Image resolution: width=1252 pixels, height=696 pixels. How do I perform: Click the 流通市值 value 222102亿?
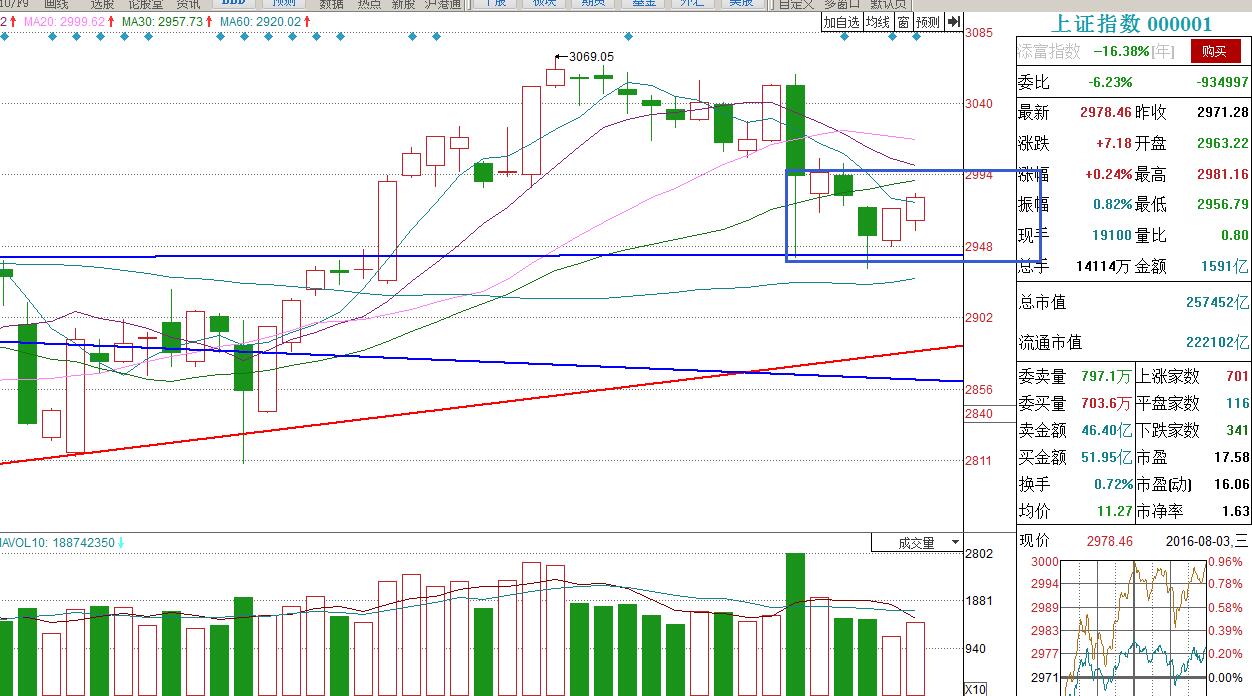tap(1217, 342)
